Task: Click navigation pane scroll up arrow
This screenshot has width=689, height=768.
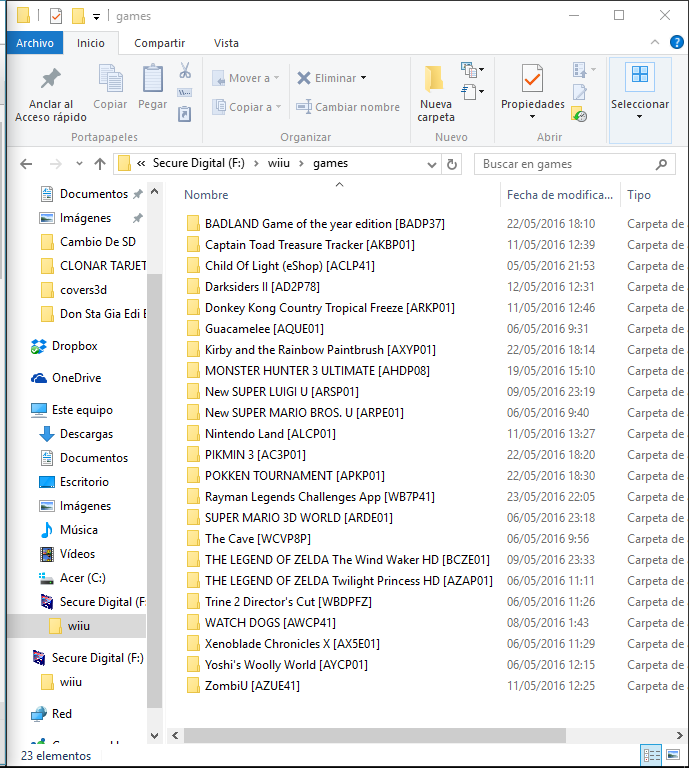Action: click(155, 192)
